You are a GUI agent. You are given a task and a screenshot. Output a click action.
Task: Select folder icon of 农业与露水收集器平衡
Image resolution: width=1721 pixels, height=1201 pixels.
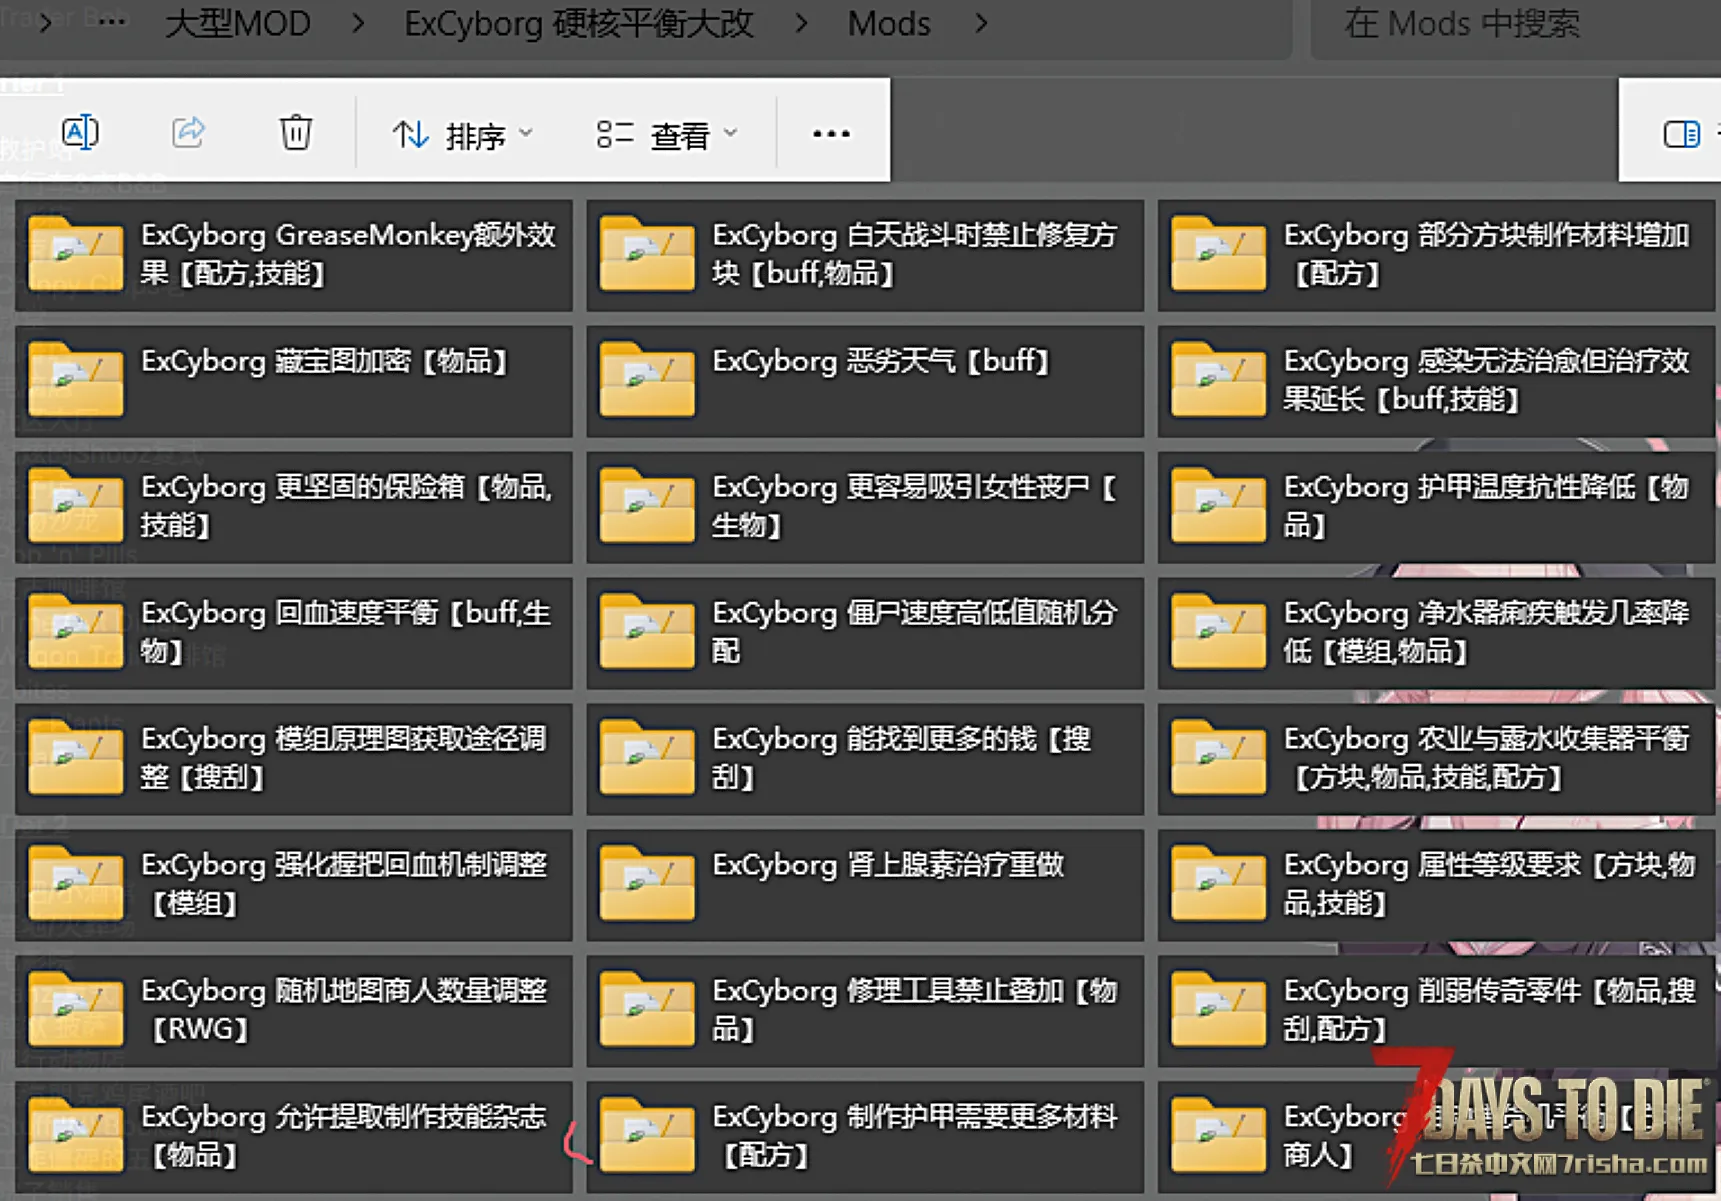pyautogui.click(x=1218, y=757)
